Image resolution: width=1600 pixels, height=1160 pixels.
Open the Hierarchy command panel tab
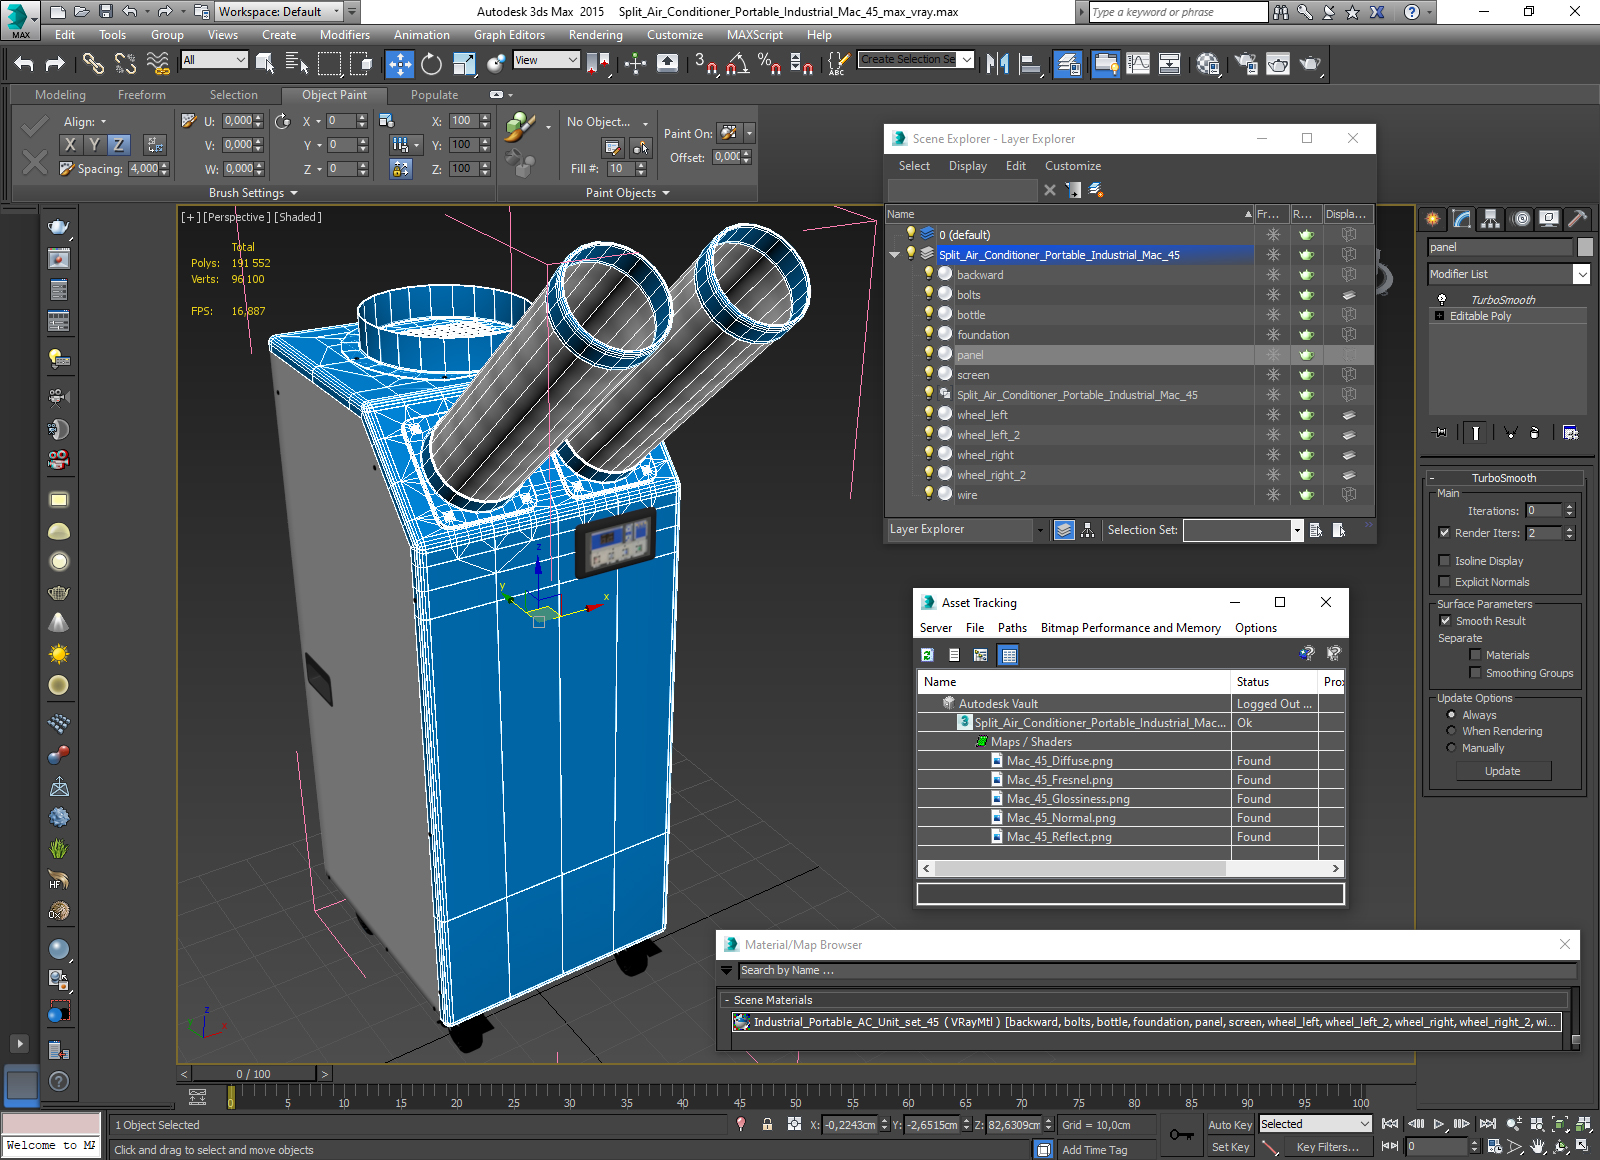pyautogui.click(x=1491, y=219)
